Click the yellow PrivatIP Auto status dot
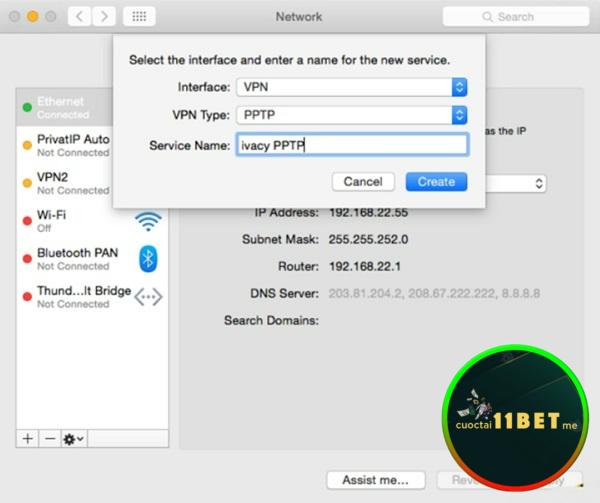 tap(27, 145)
